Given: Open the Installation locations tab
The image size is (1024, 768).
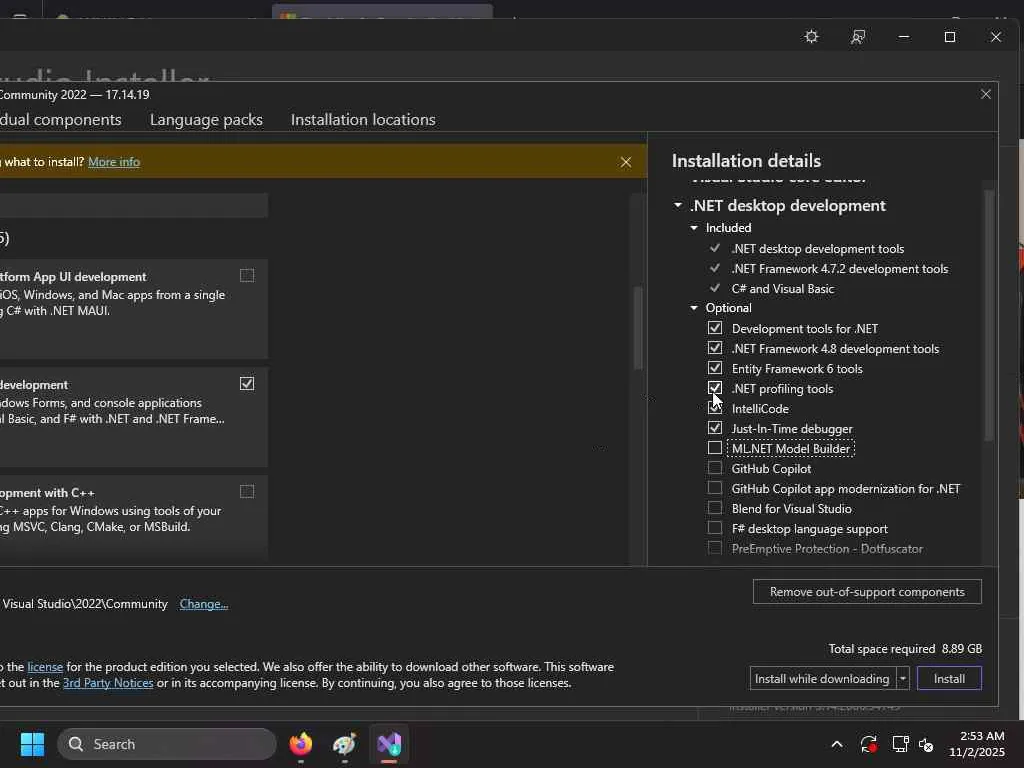Looking at the screenshot, I should click(x=363, y=120).
